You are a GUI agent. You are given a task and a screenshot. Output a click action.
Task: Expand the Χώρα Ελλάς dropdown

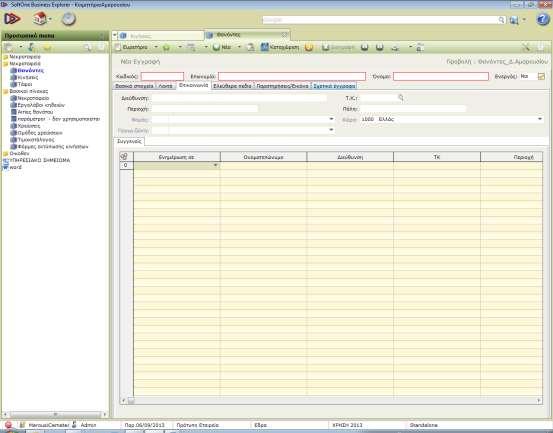pyautogui.click(x=540, y=119)
